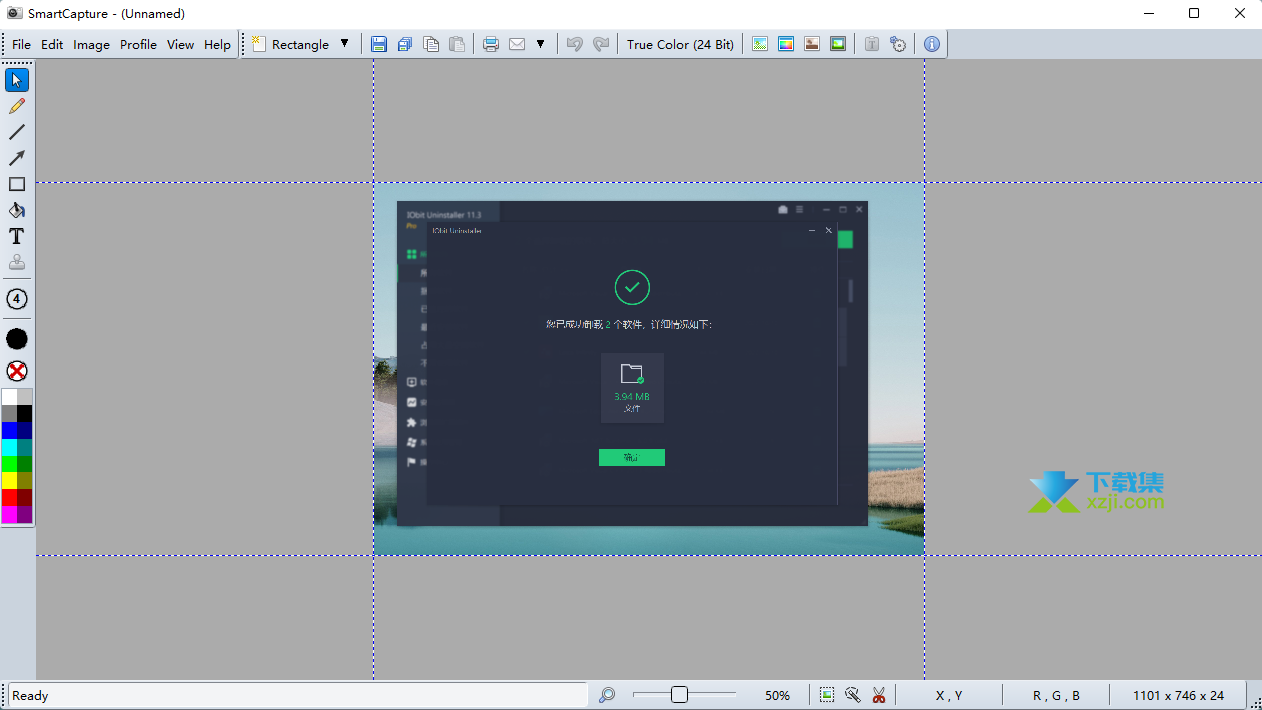Open the File menu

pos(21,44)
